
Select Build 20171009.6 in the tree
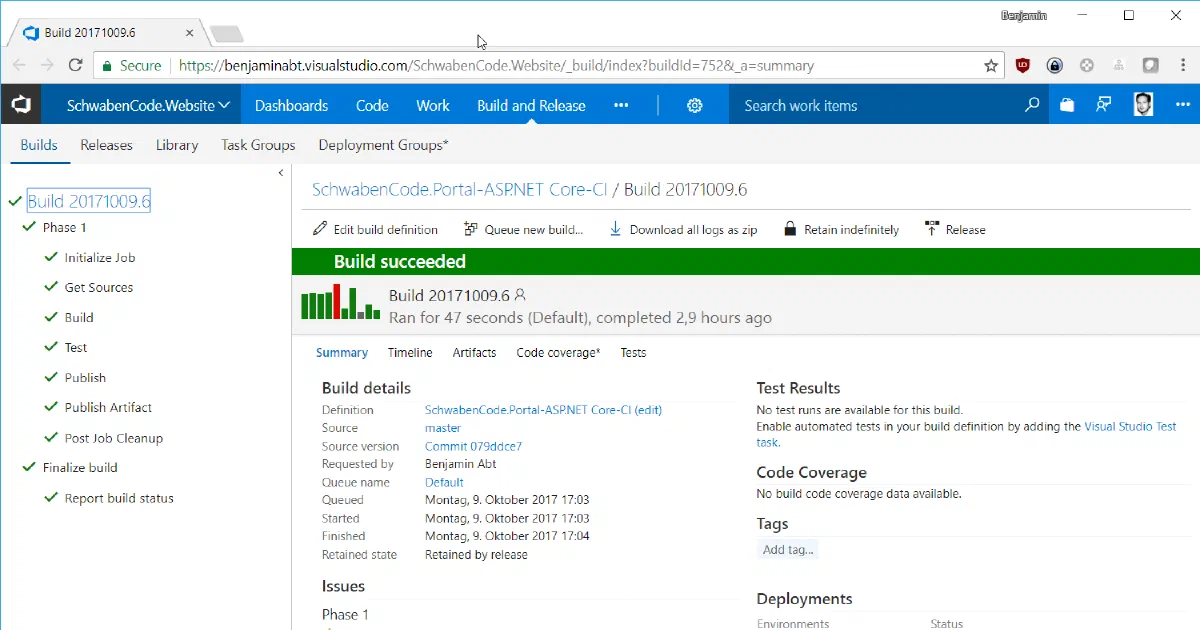point(89,201)
